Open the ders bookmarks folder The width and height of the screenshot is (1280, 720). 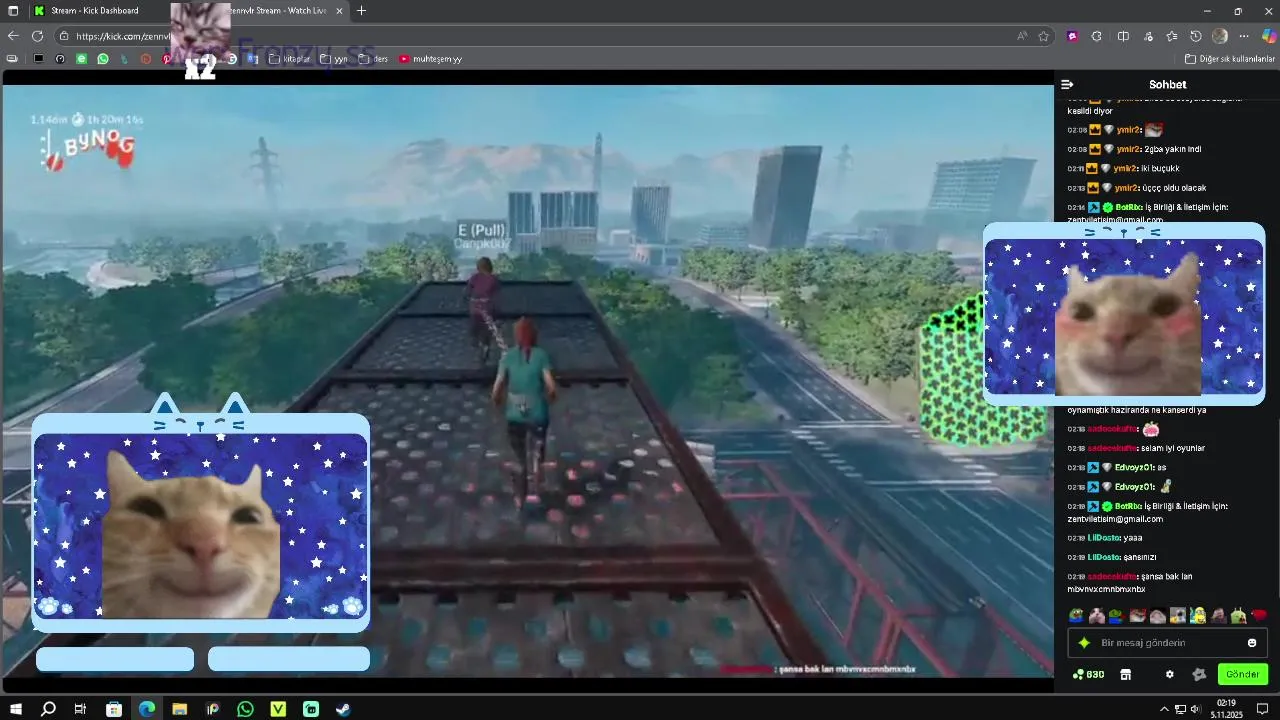pos(373,59)
